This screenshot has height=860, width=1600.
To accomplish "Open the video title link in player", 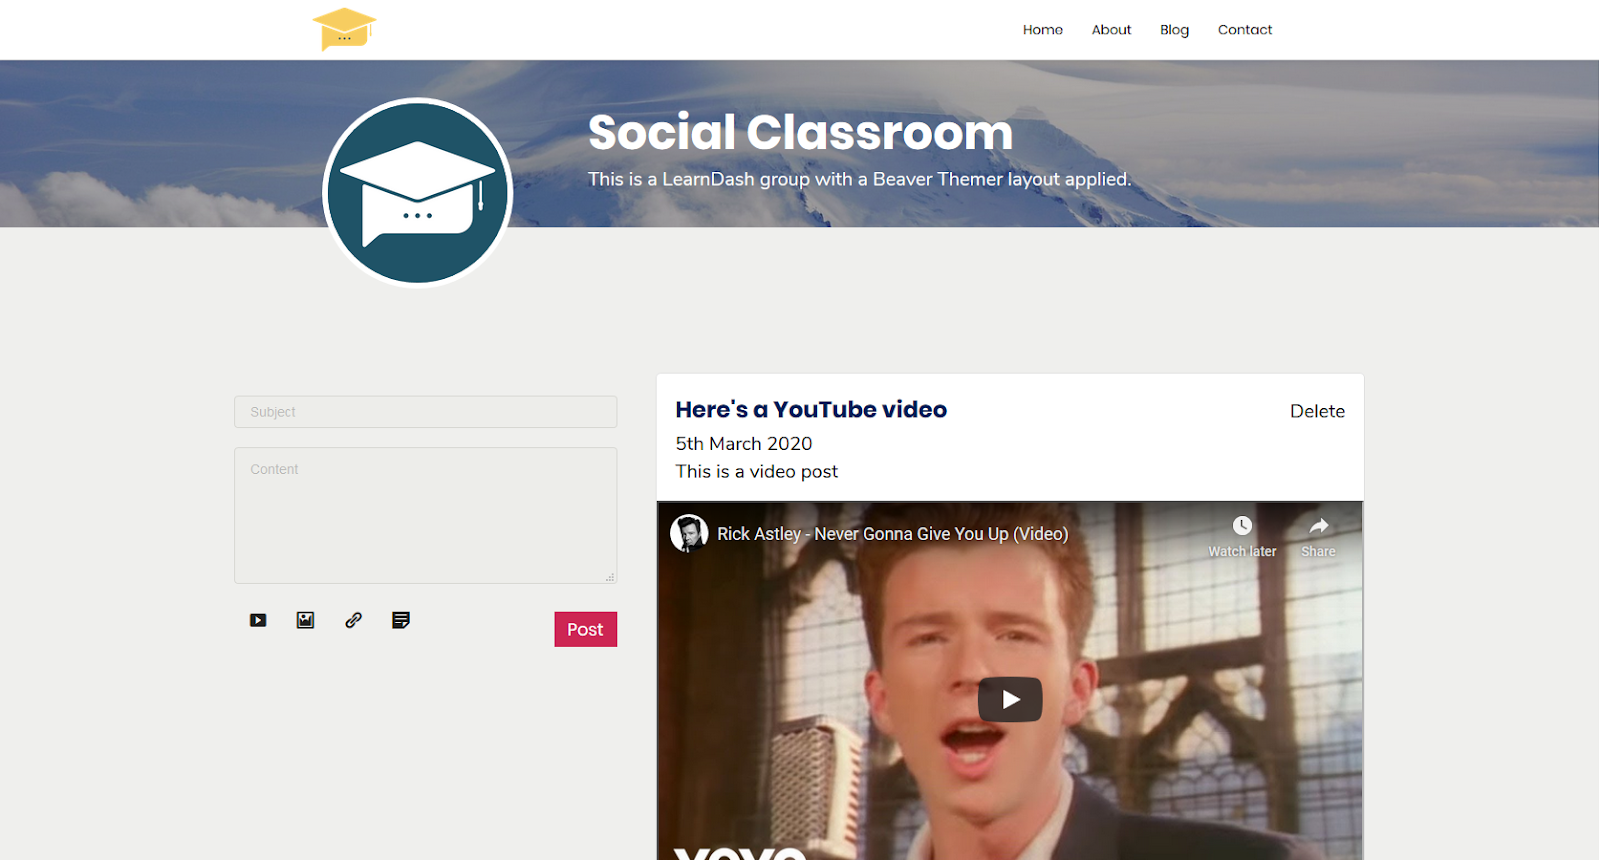I will pyautogui.click(x=892, y=534).
